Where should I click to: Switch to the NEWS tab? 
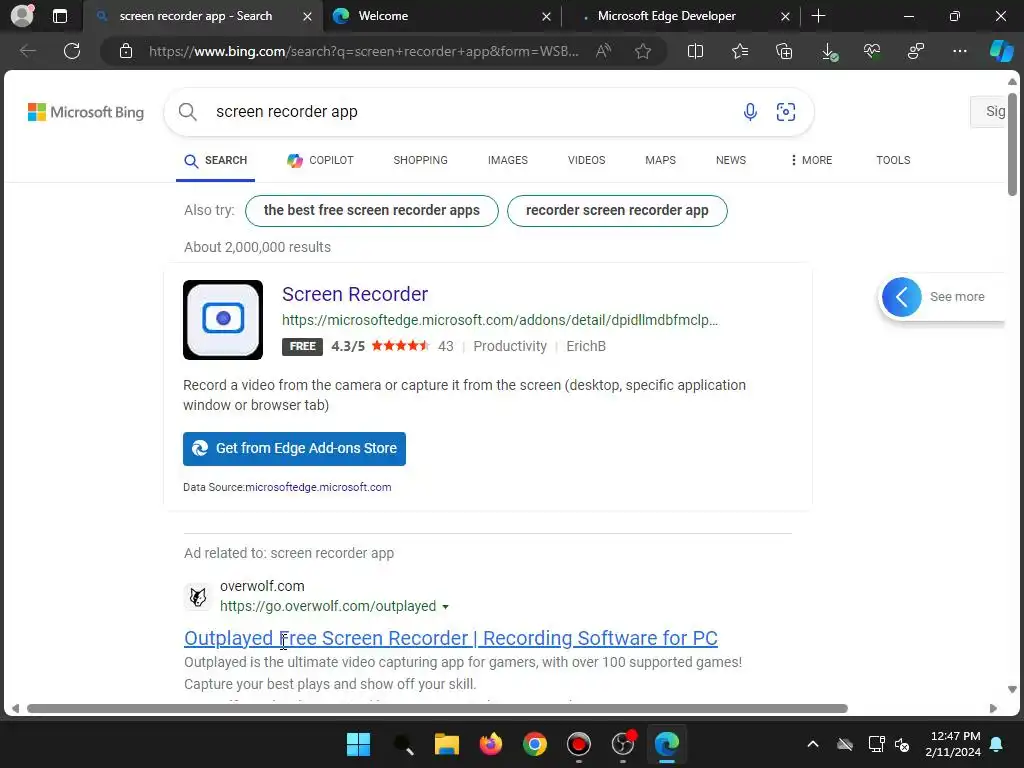[731, 160]
